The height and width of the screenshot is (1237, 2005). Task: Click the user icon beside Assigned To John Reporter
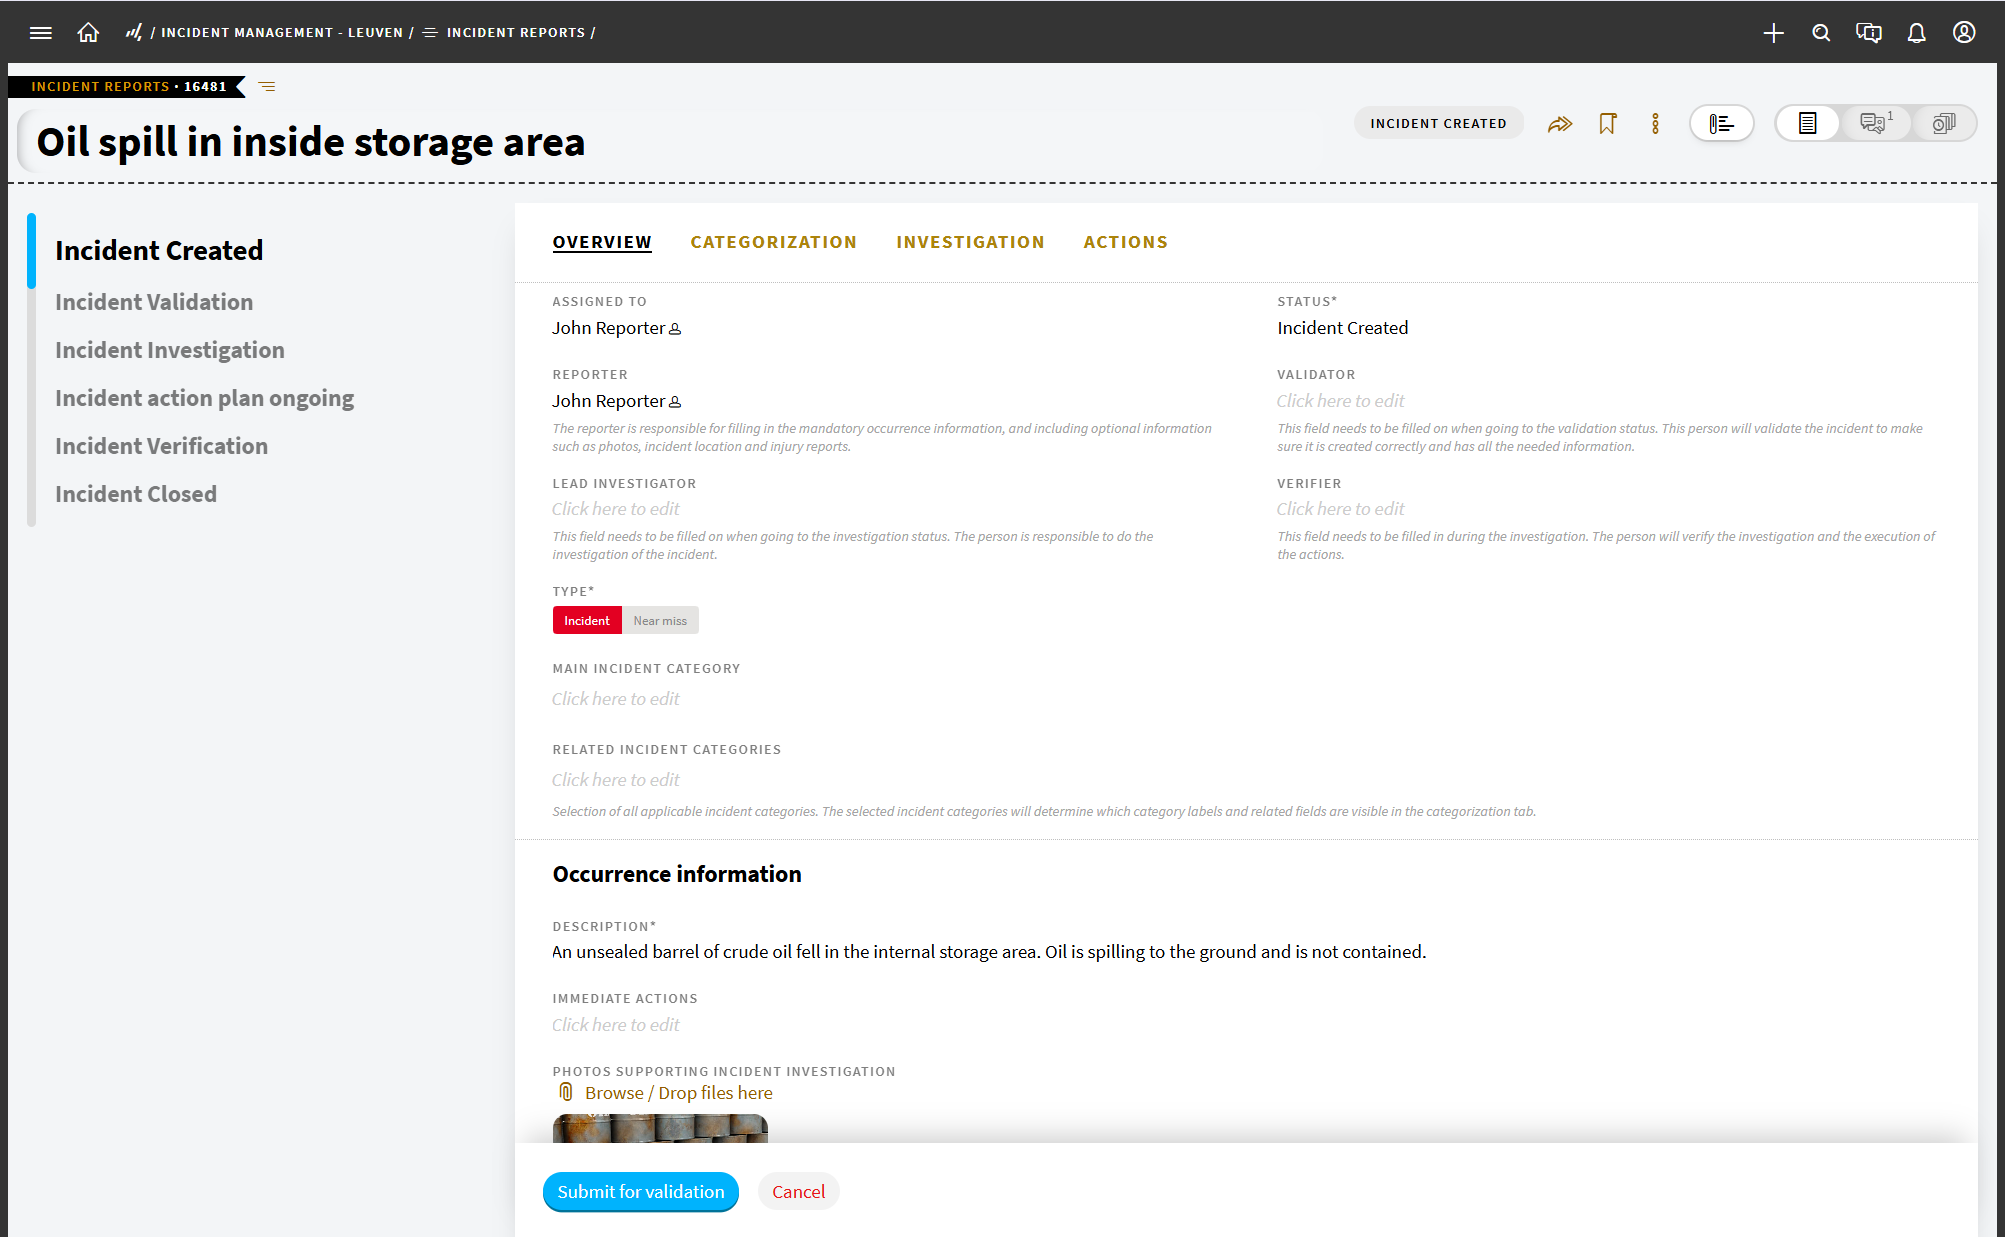point(675,329)
